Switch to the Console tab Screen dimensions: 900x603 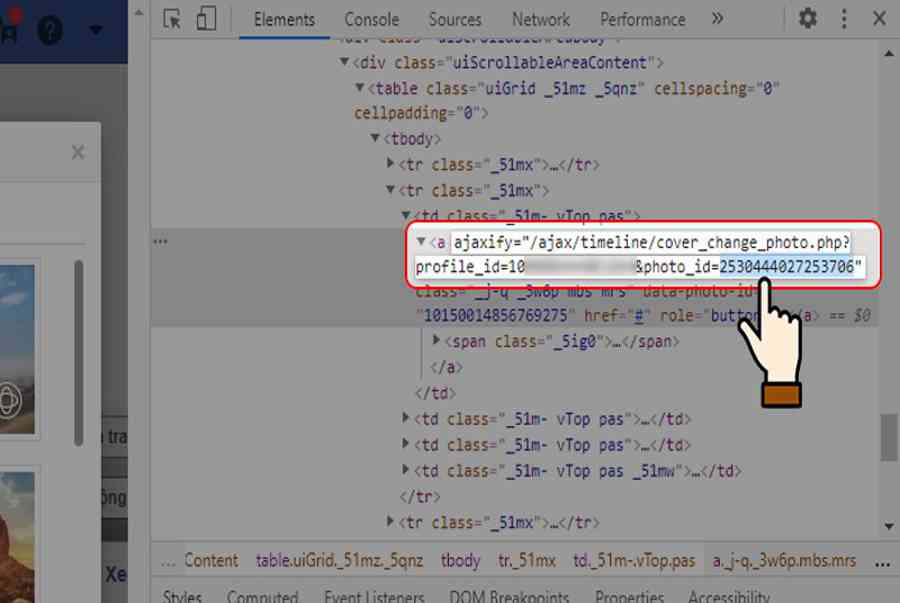[x=371, y=19]
